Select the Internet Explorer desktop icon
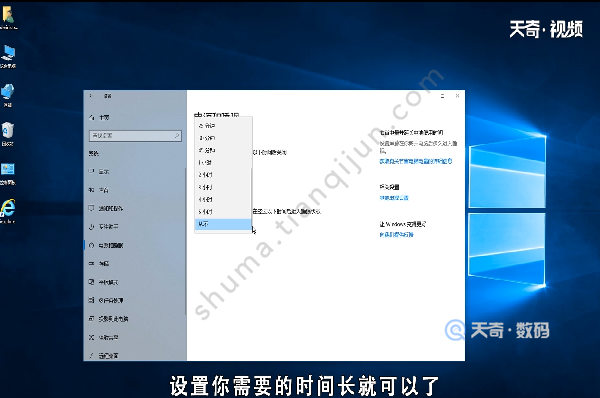The height and width of the screenshot is (398, 600). coord(8,211)
